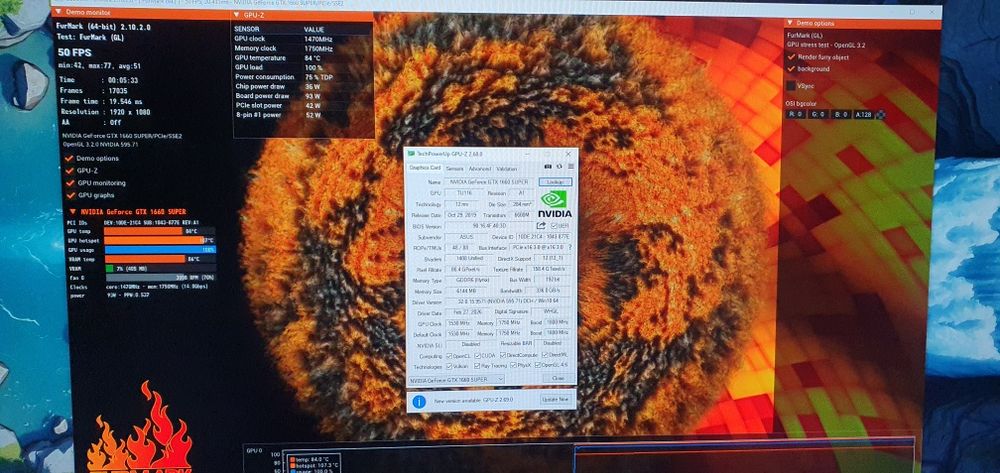
Task: Toggle the DirectCompute checkbox in GPU-Z
Action: (503, 354)
